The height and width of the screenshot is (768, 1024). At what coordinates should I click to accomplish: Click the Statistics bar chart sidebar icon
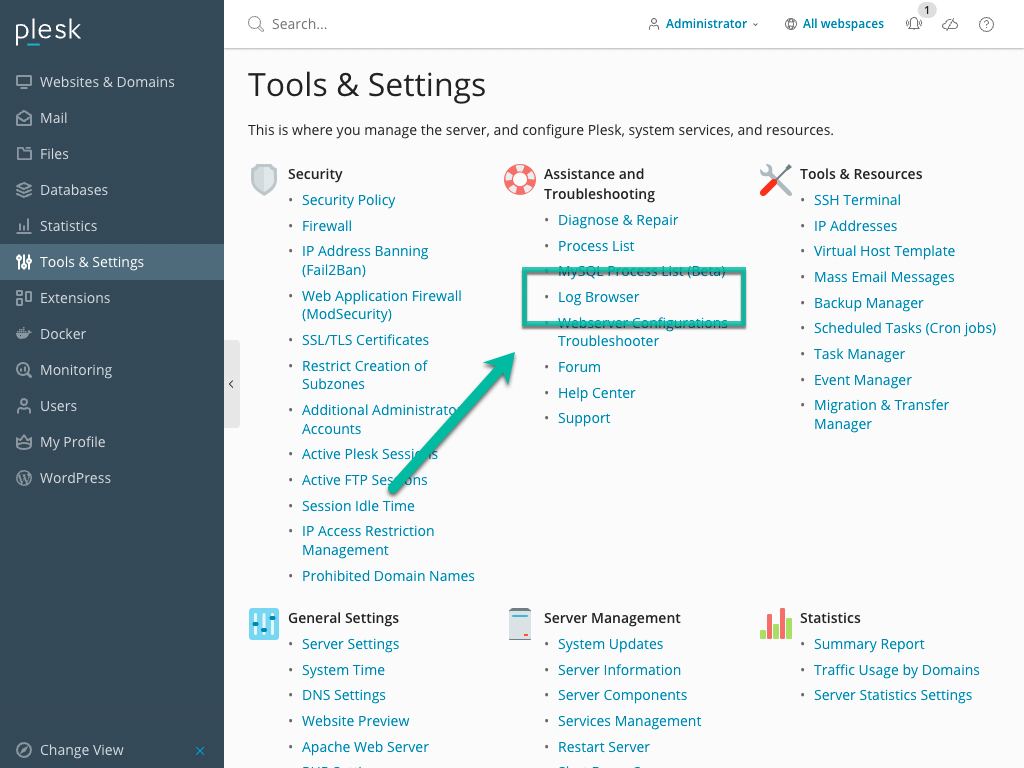click(24, 226)
